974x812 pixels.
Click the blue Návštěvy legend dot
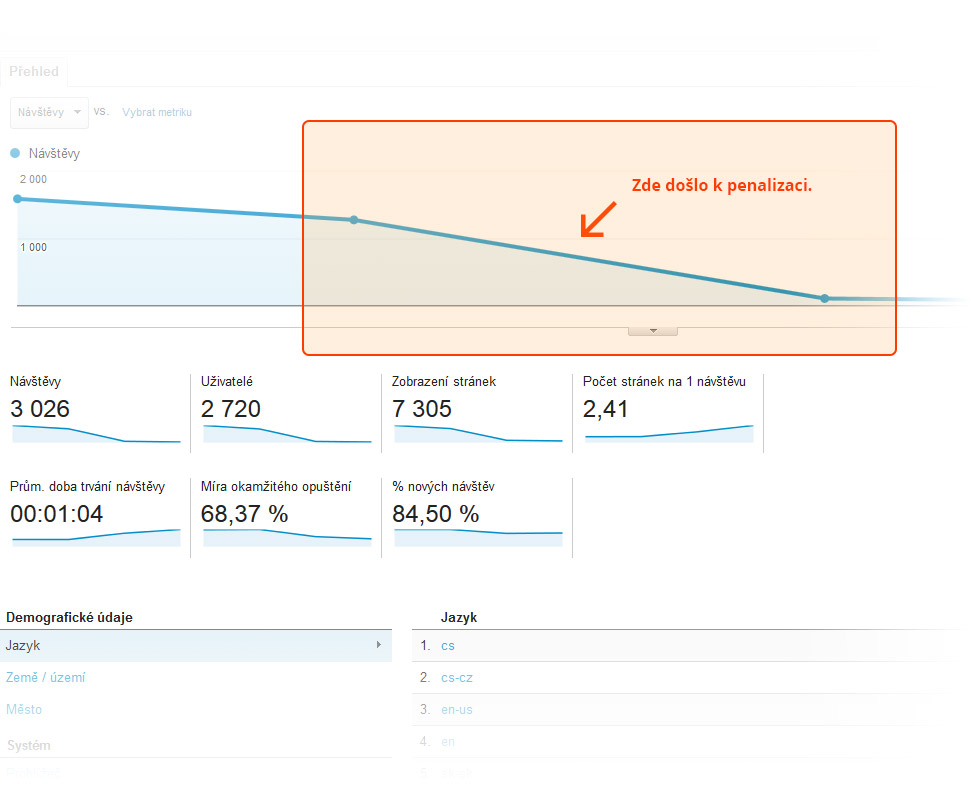[x=15, y=153]
